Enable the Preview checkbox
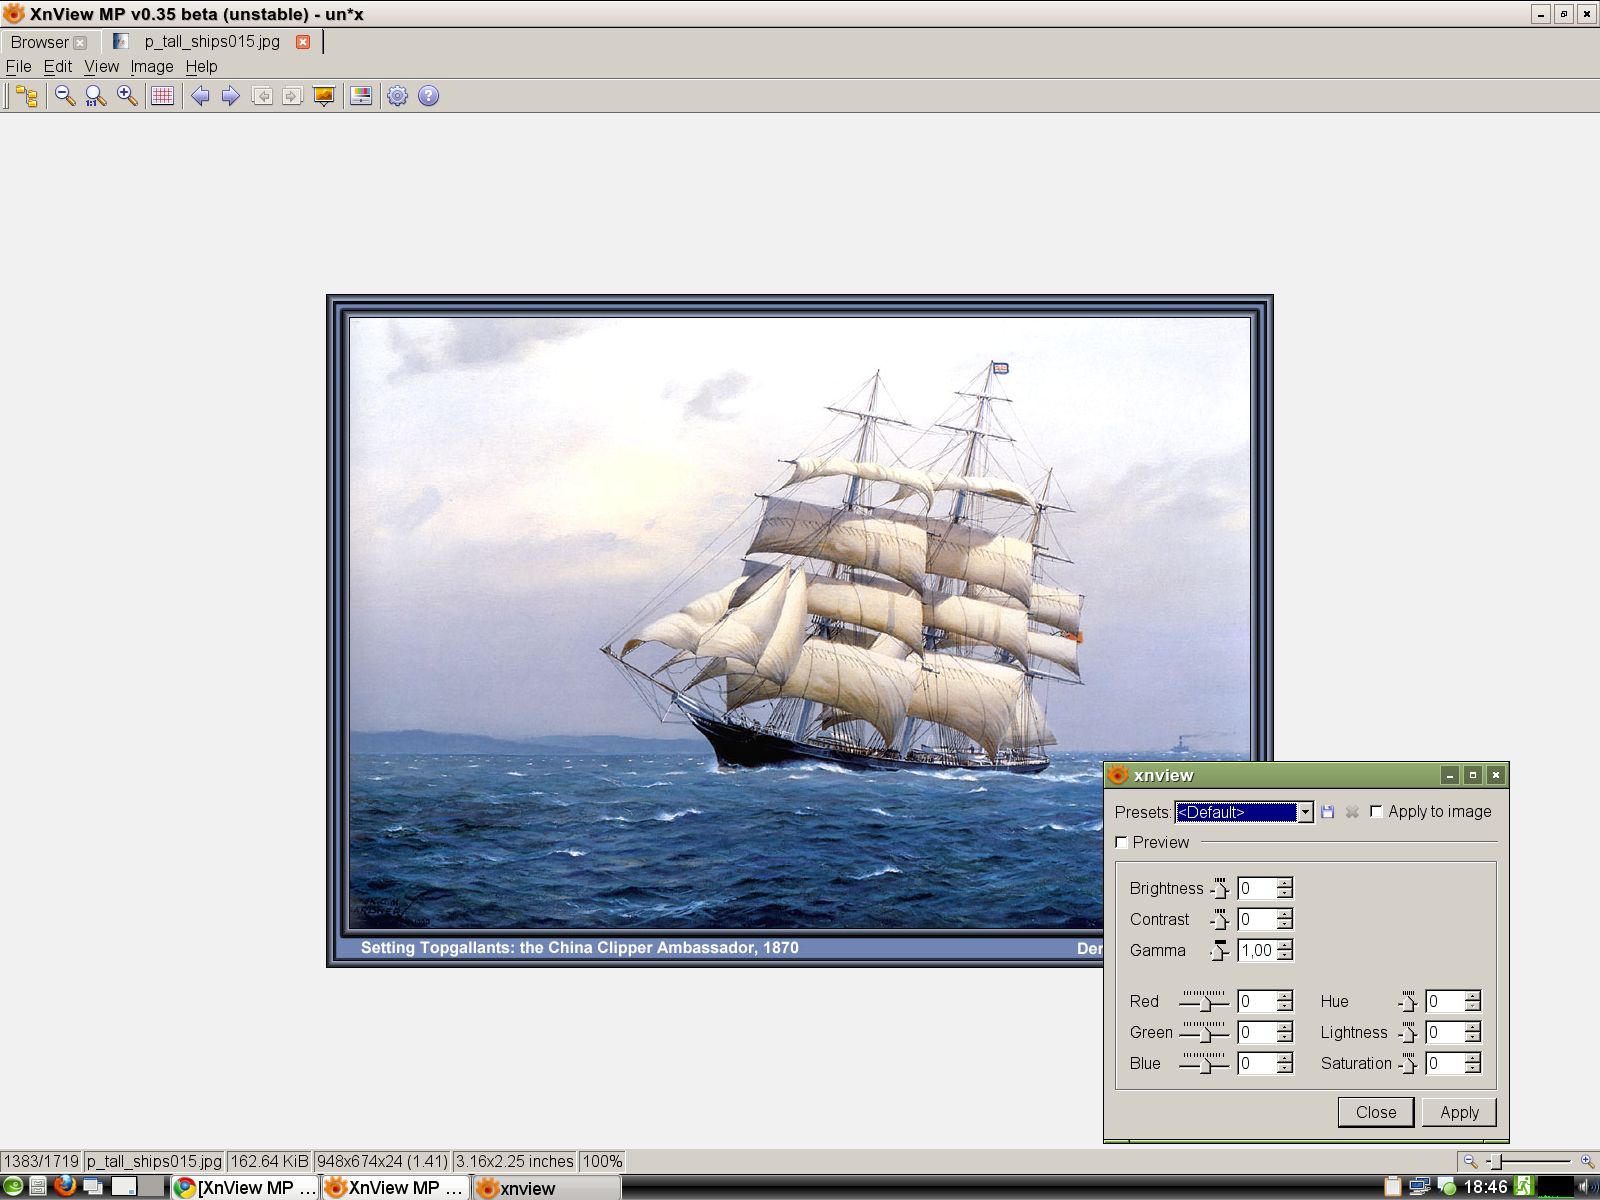The height and width of the screenshot is (1200, 1600). [x=1121, y=843]
